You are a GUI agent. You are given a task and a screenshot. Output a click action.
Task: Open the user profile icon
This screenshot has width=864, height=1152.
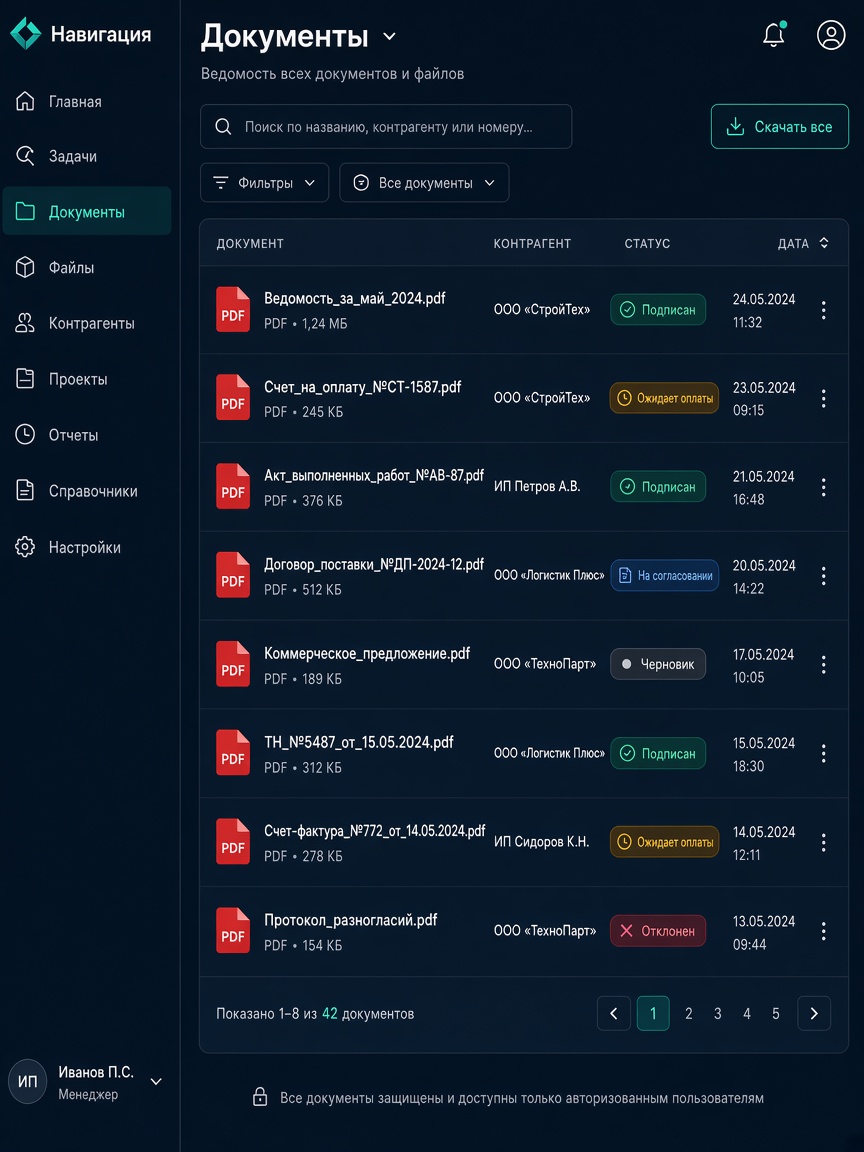click(831, 35)
